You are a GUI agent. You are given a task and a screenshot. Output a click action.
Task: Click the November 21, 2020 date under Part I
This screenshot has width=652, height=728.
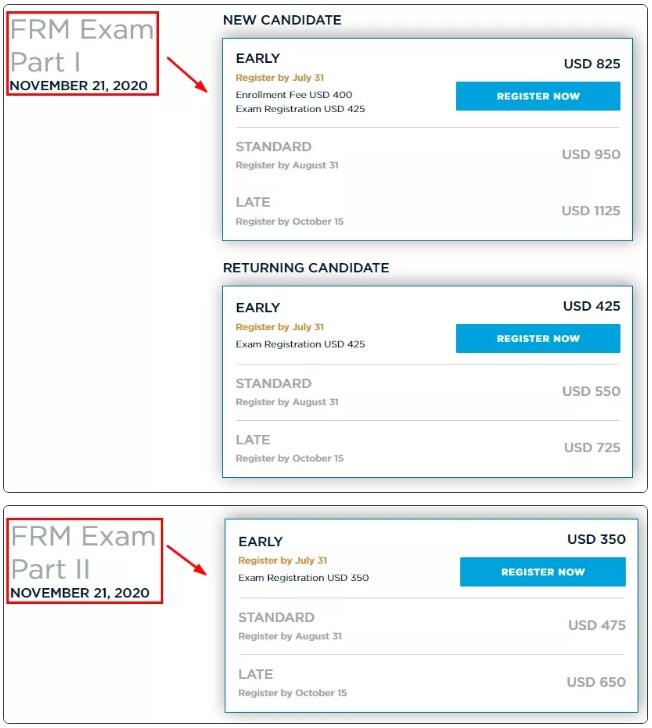click(79, 86)
